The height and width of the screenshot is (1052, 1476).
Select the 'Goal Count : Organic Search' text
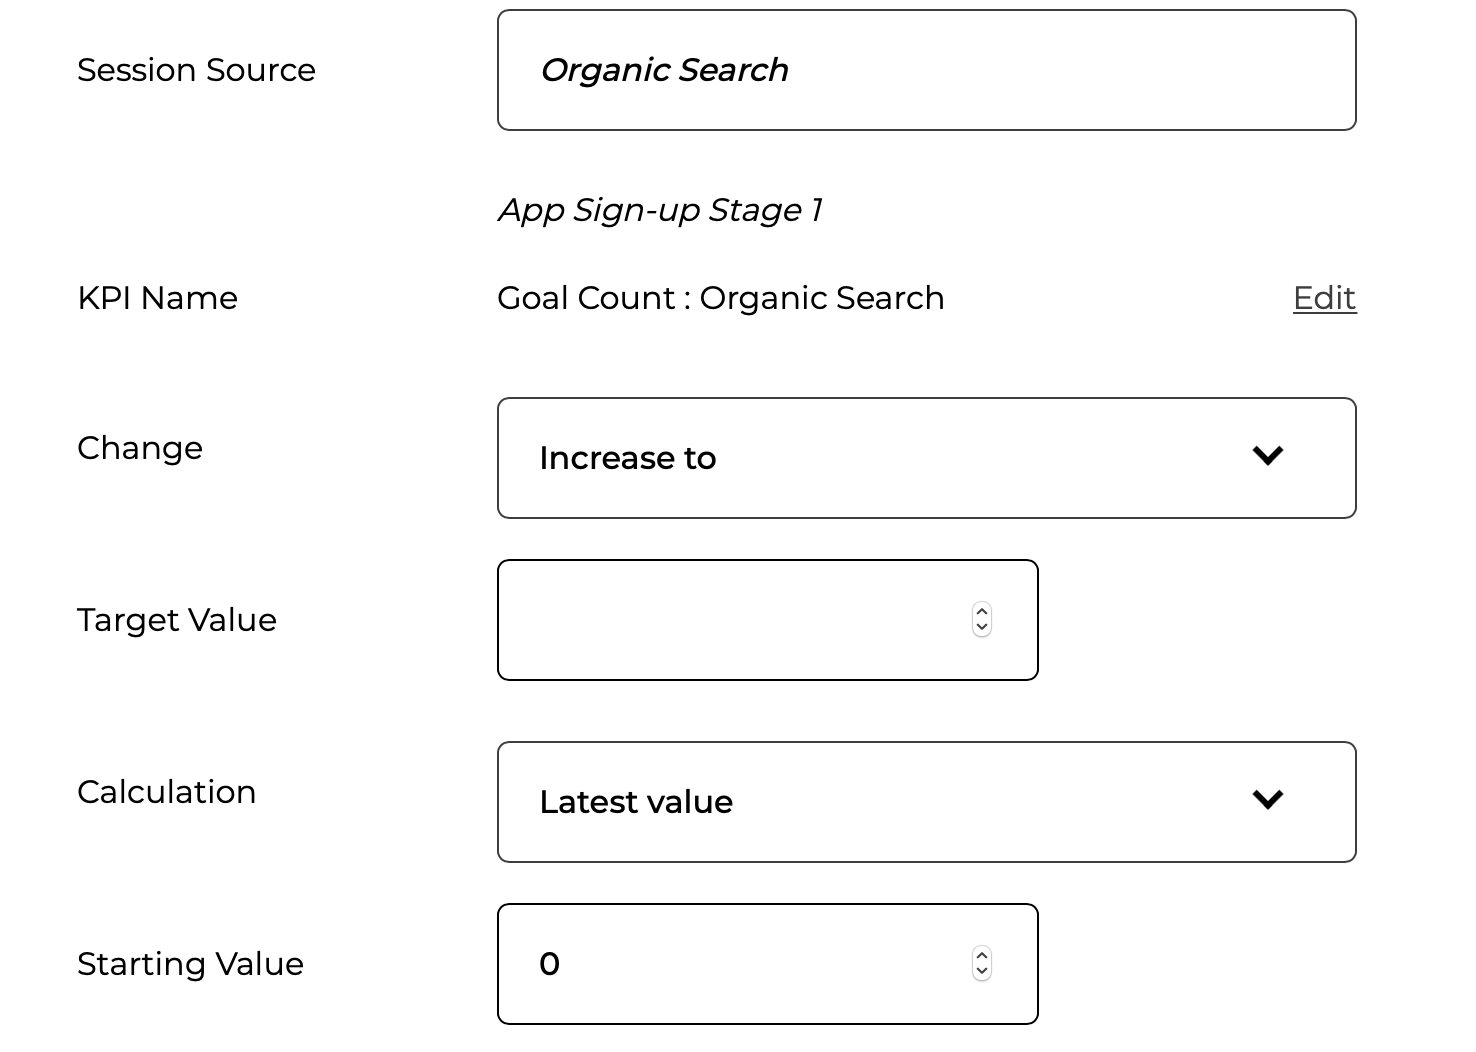[721, 298]
